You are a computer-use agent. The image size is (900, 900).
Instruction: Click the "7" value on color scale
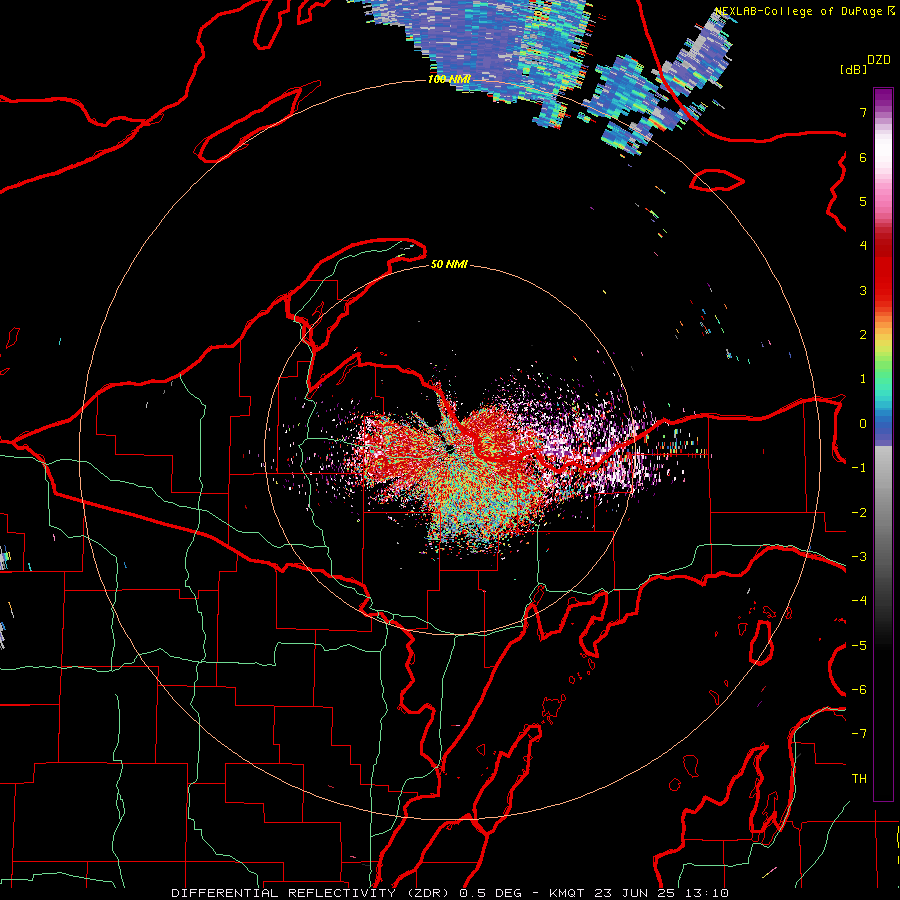click(x=863, y=112)
